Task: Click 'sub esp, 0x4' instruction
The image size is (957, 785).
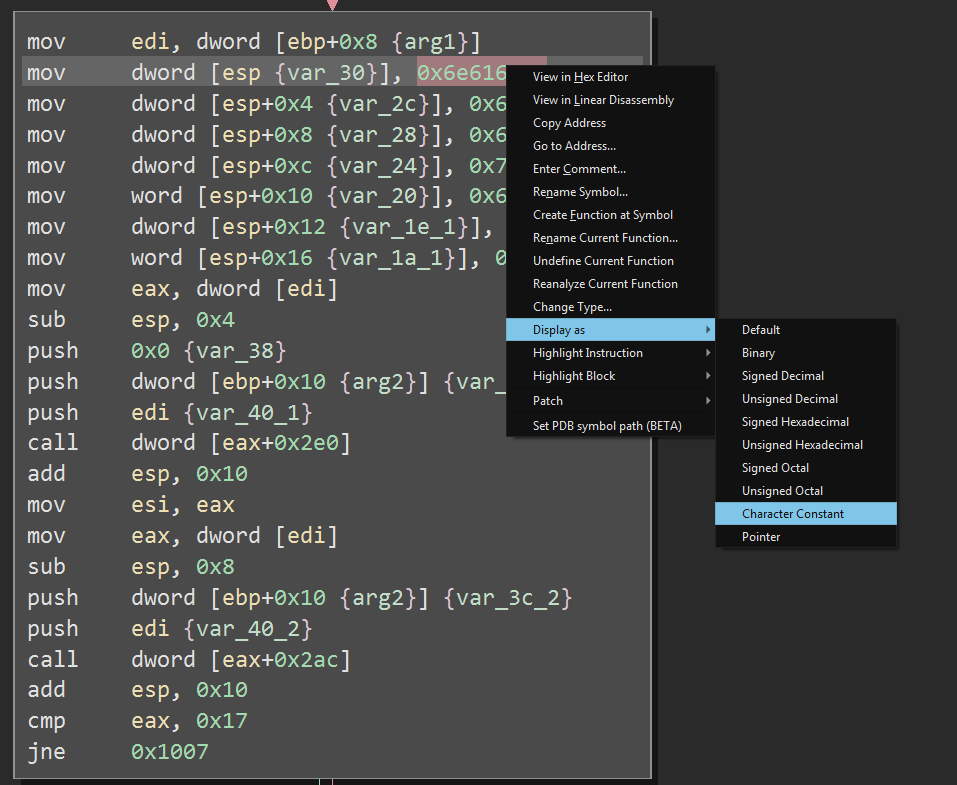Action: tap(131, 320)
